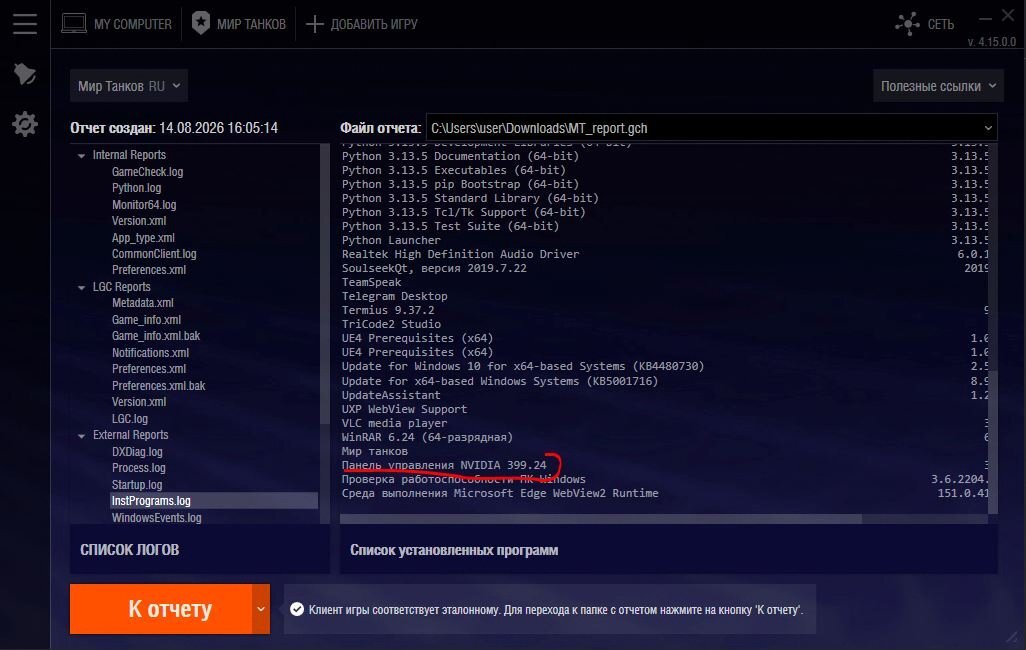Open the Мир Танков RU region dropdown
This screenshot has height=650, width=1026.
click(129, 86)
